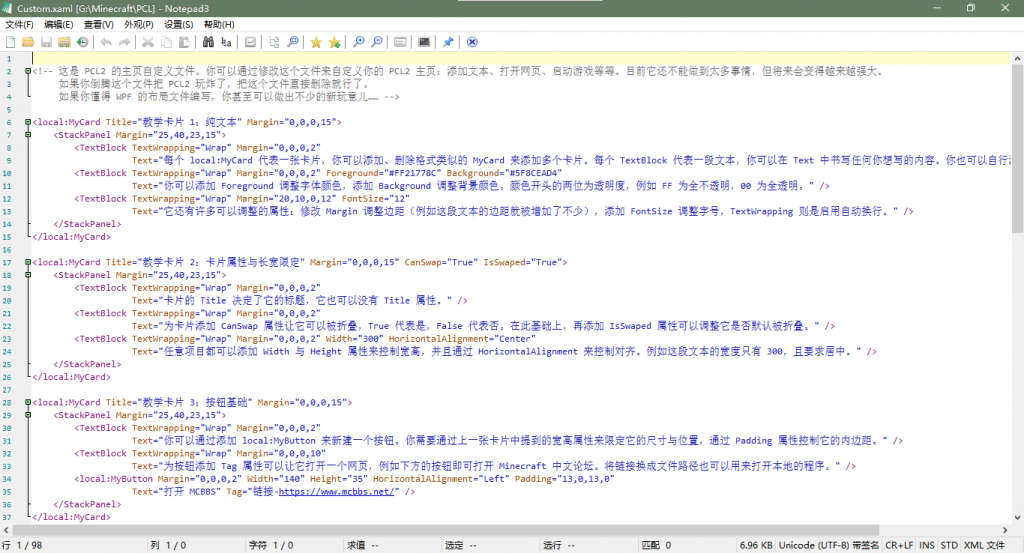This screenshot has height=553, width=1024.
Task: Click the yellow star Favorites icon
Action: pyautogui.click(x=316, y=42)
